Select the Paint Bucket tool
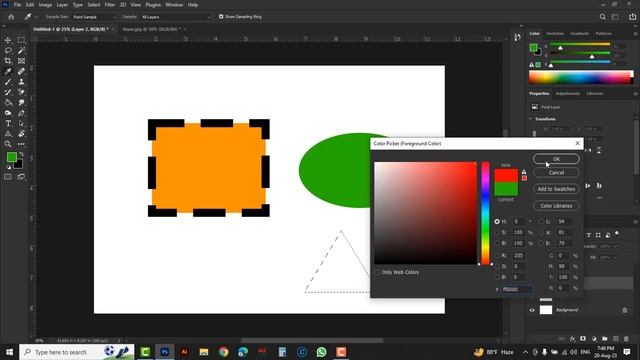The height and width of the screenshot is (360, 640). tap(8, 102)
